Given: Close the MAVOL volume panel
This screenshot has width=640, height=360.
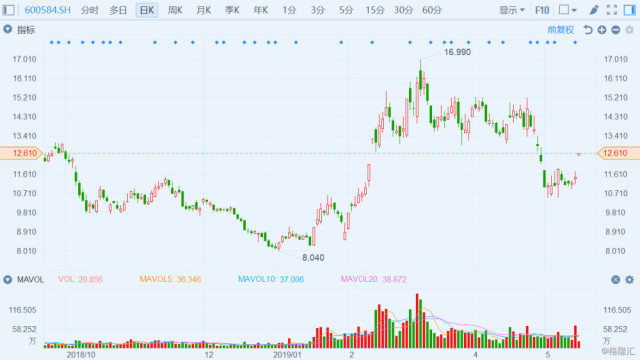Looking at the screenshot, I should coord(616,280).
